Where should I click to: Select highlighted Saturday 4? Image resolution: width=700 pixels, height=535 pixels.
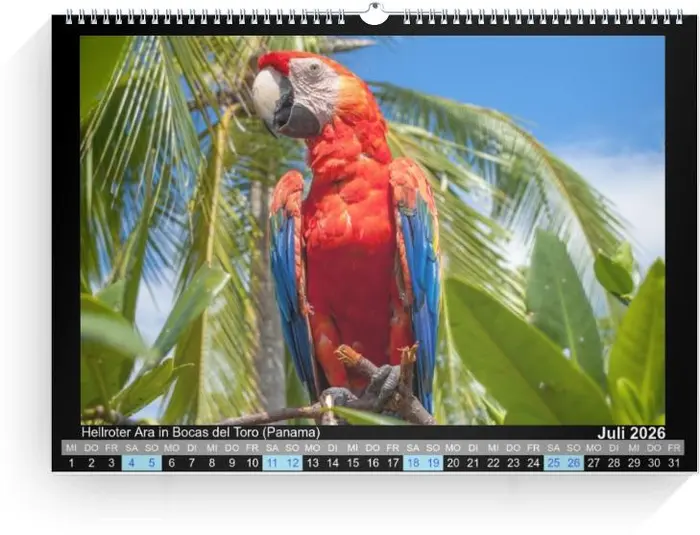131,463
